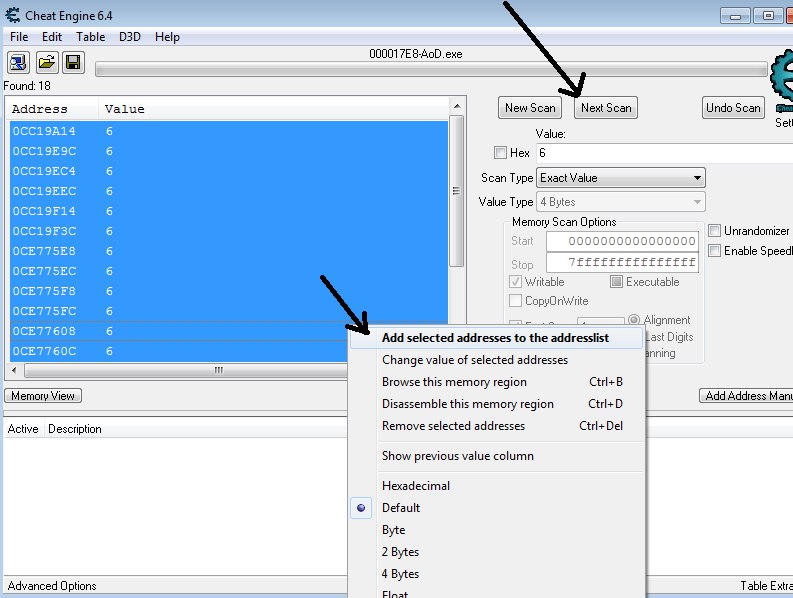
Task: Open the File menu
Action: (19, 37)
